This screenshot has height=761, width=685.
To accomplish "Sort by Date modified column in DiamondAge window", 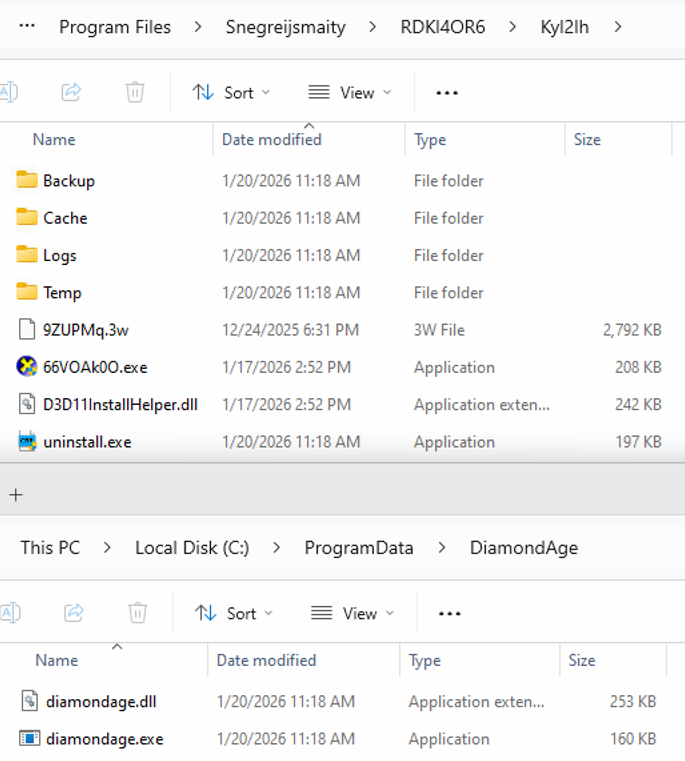I will [266, 661].
